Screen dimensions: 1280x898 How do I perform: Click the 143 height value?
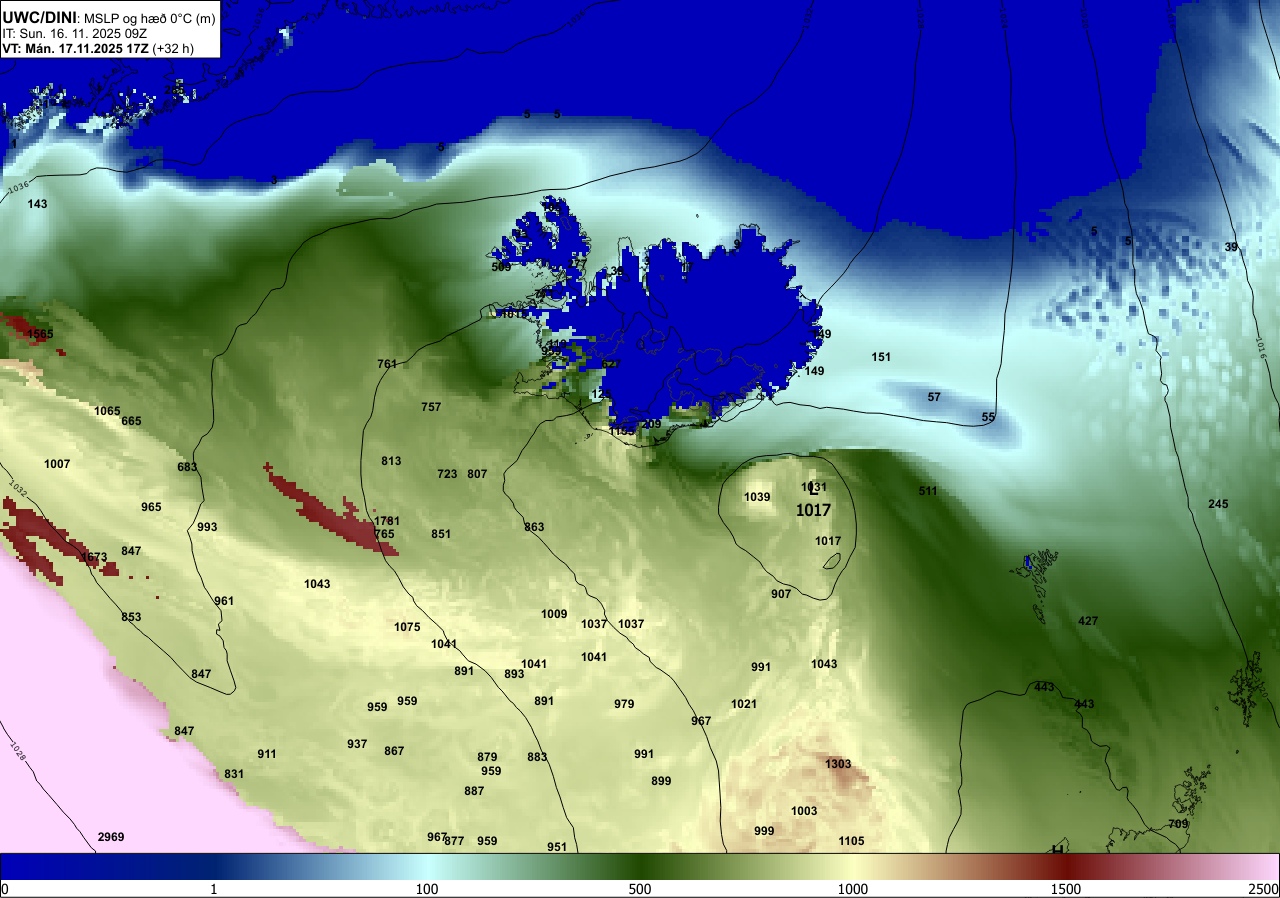(37, 204)
